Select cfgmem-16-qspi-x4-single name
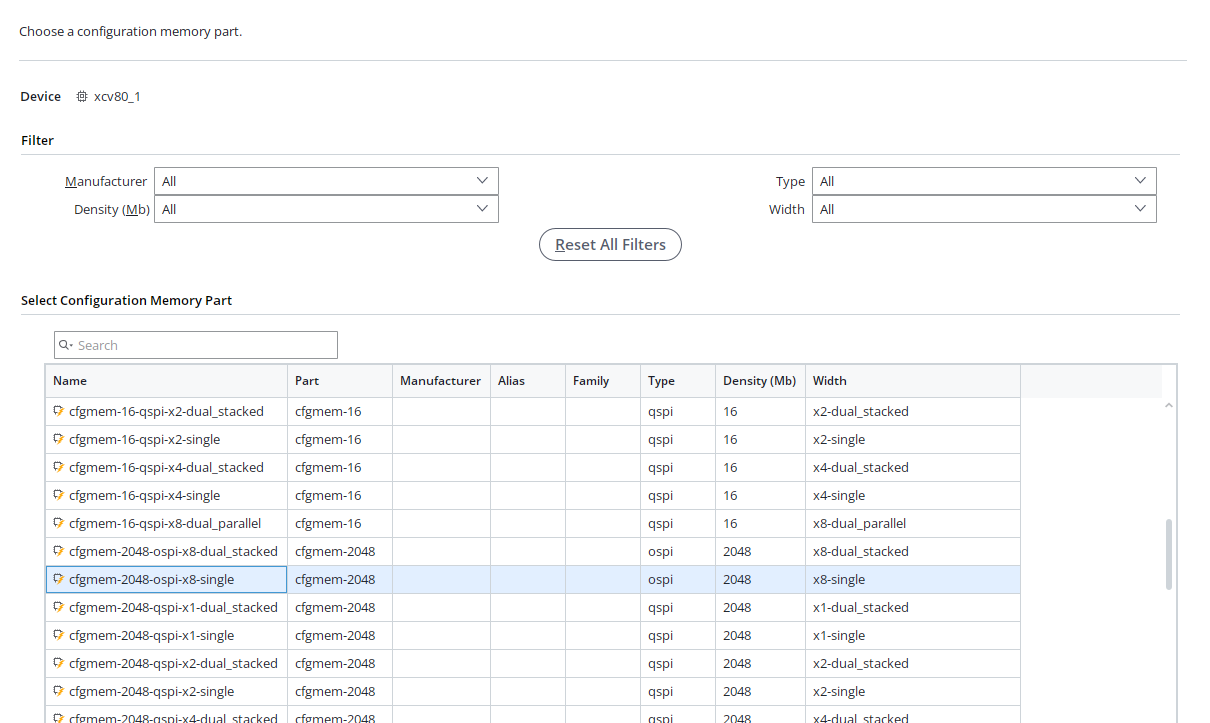This screenshot has height=723, width=1210. tap(144, 495)
